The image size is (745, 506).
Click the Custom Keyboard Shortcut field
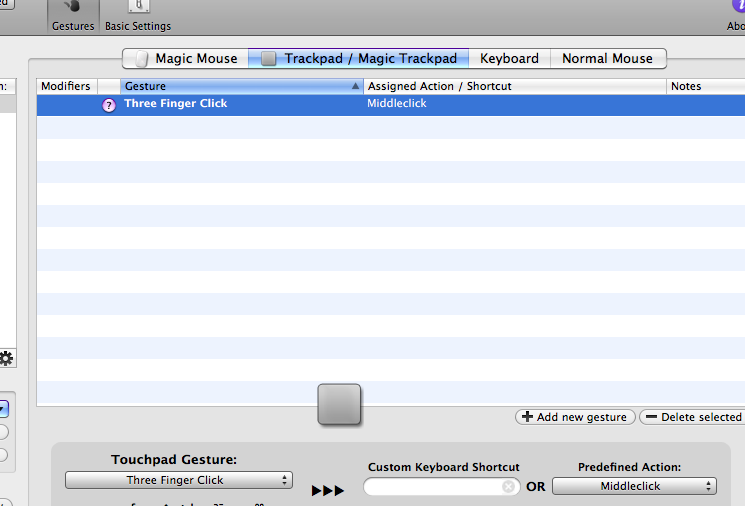point(441,487)
